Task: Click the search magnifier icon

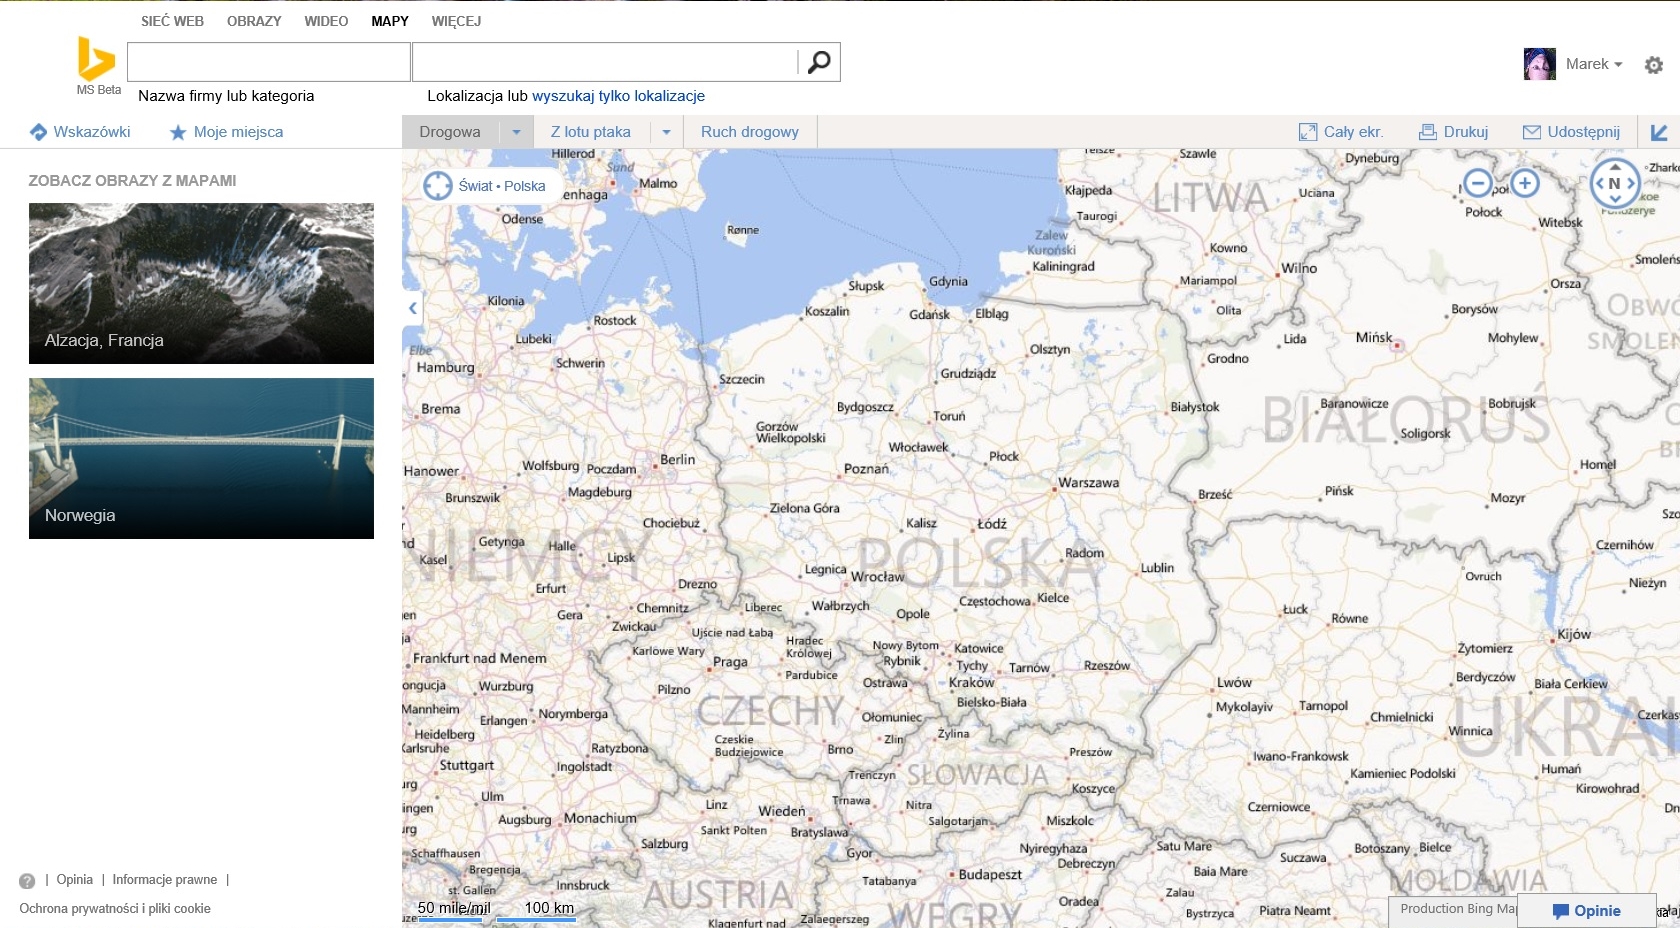Action: tap(819, 62)
